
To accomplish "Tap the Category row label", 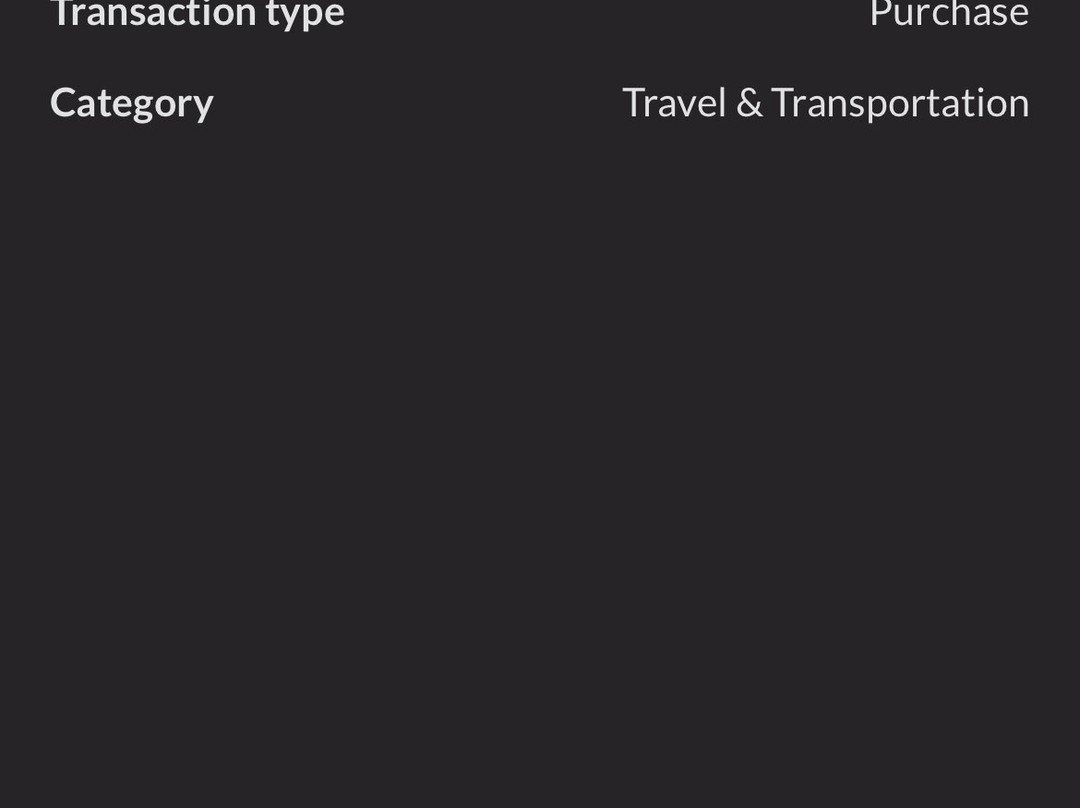I will 132,103.
